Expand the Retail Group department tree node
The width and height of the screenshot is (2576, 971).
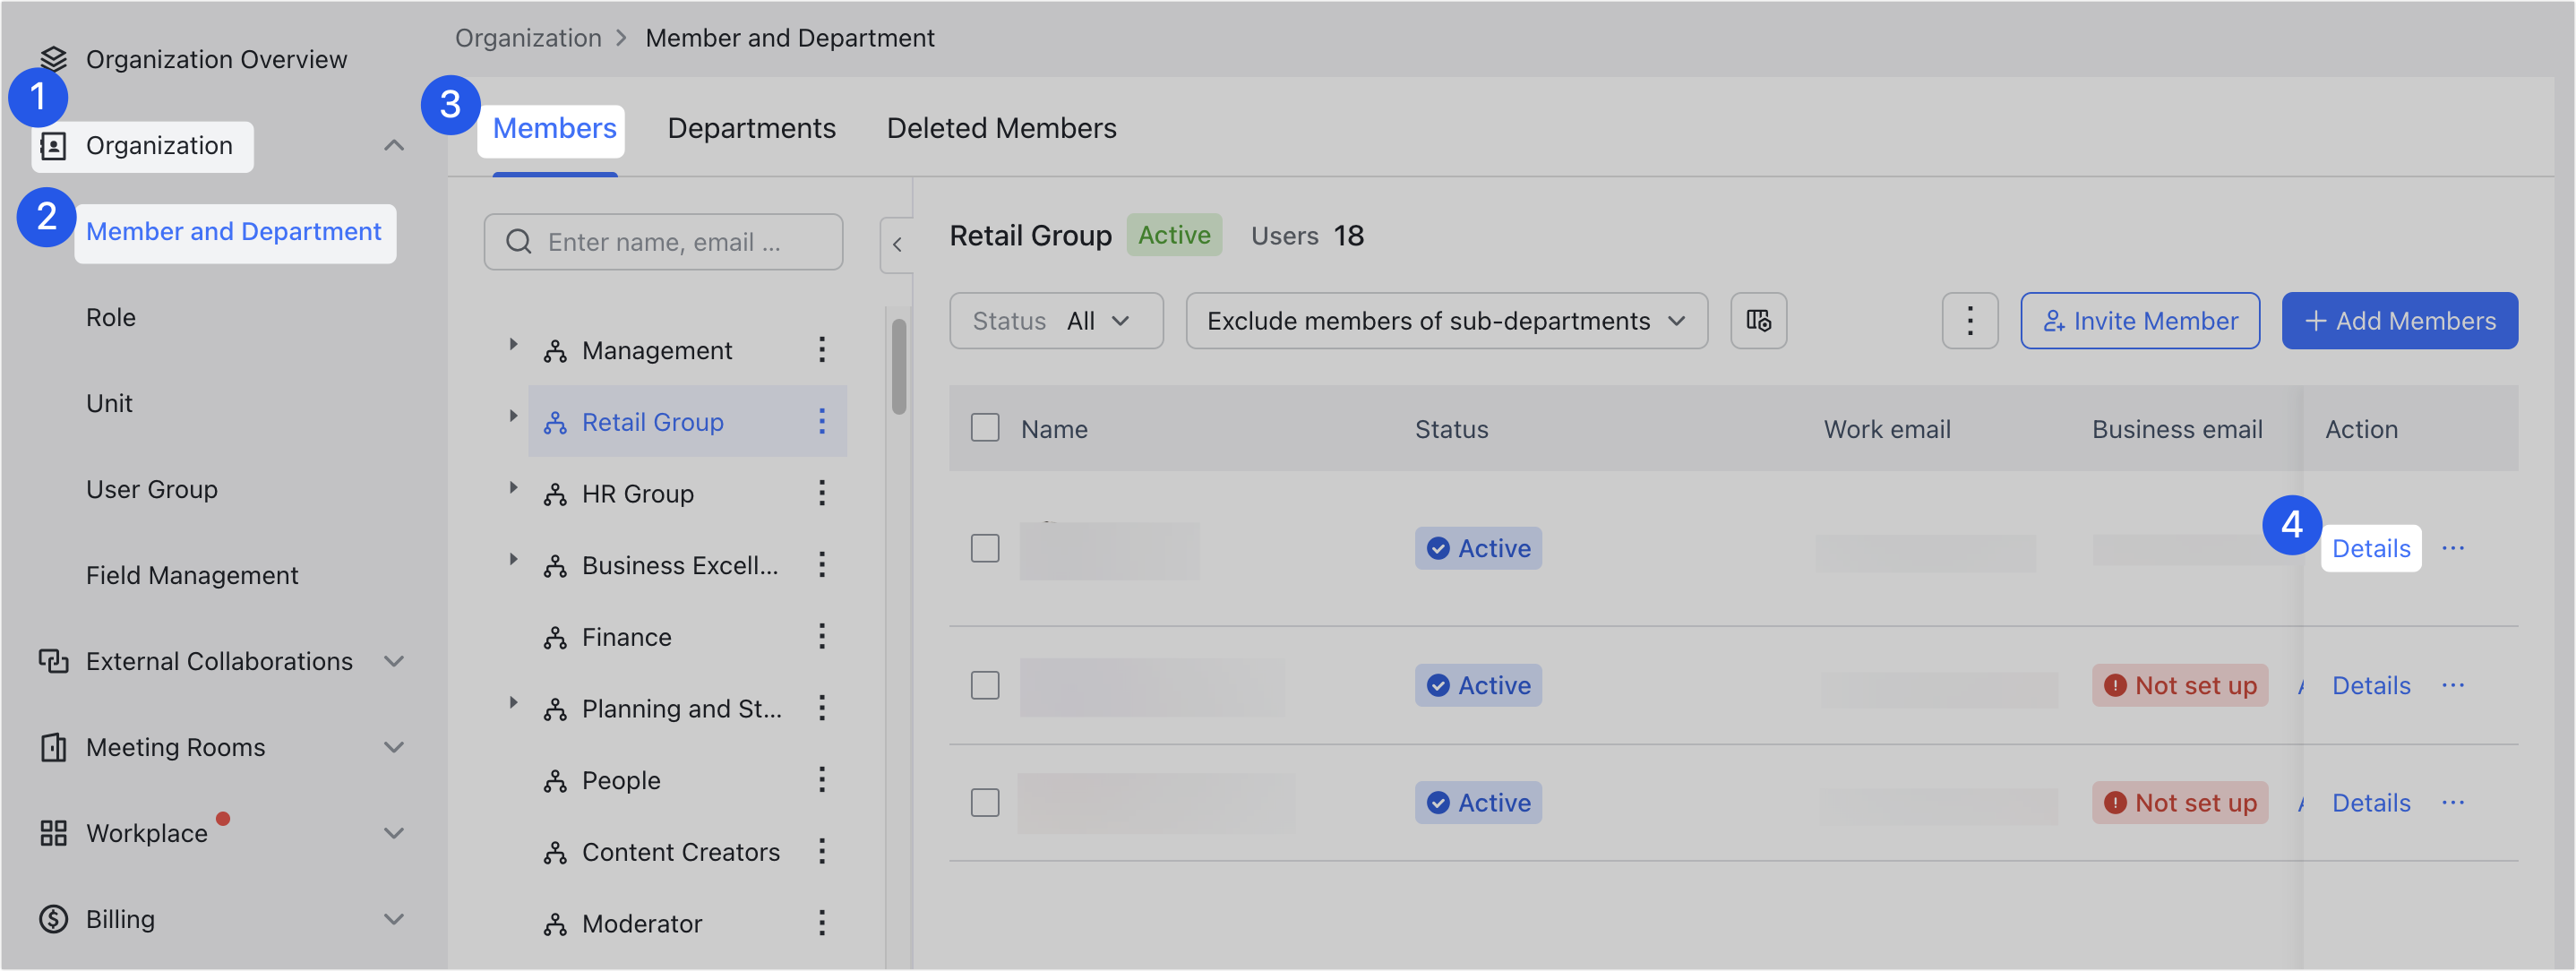click(514, 415)
